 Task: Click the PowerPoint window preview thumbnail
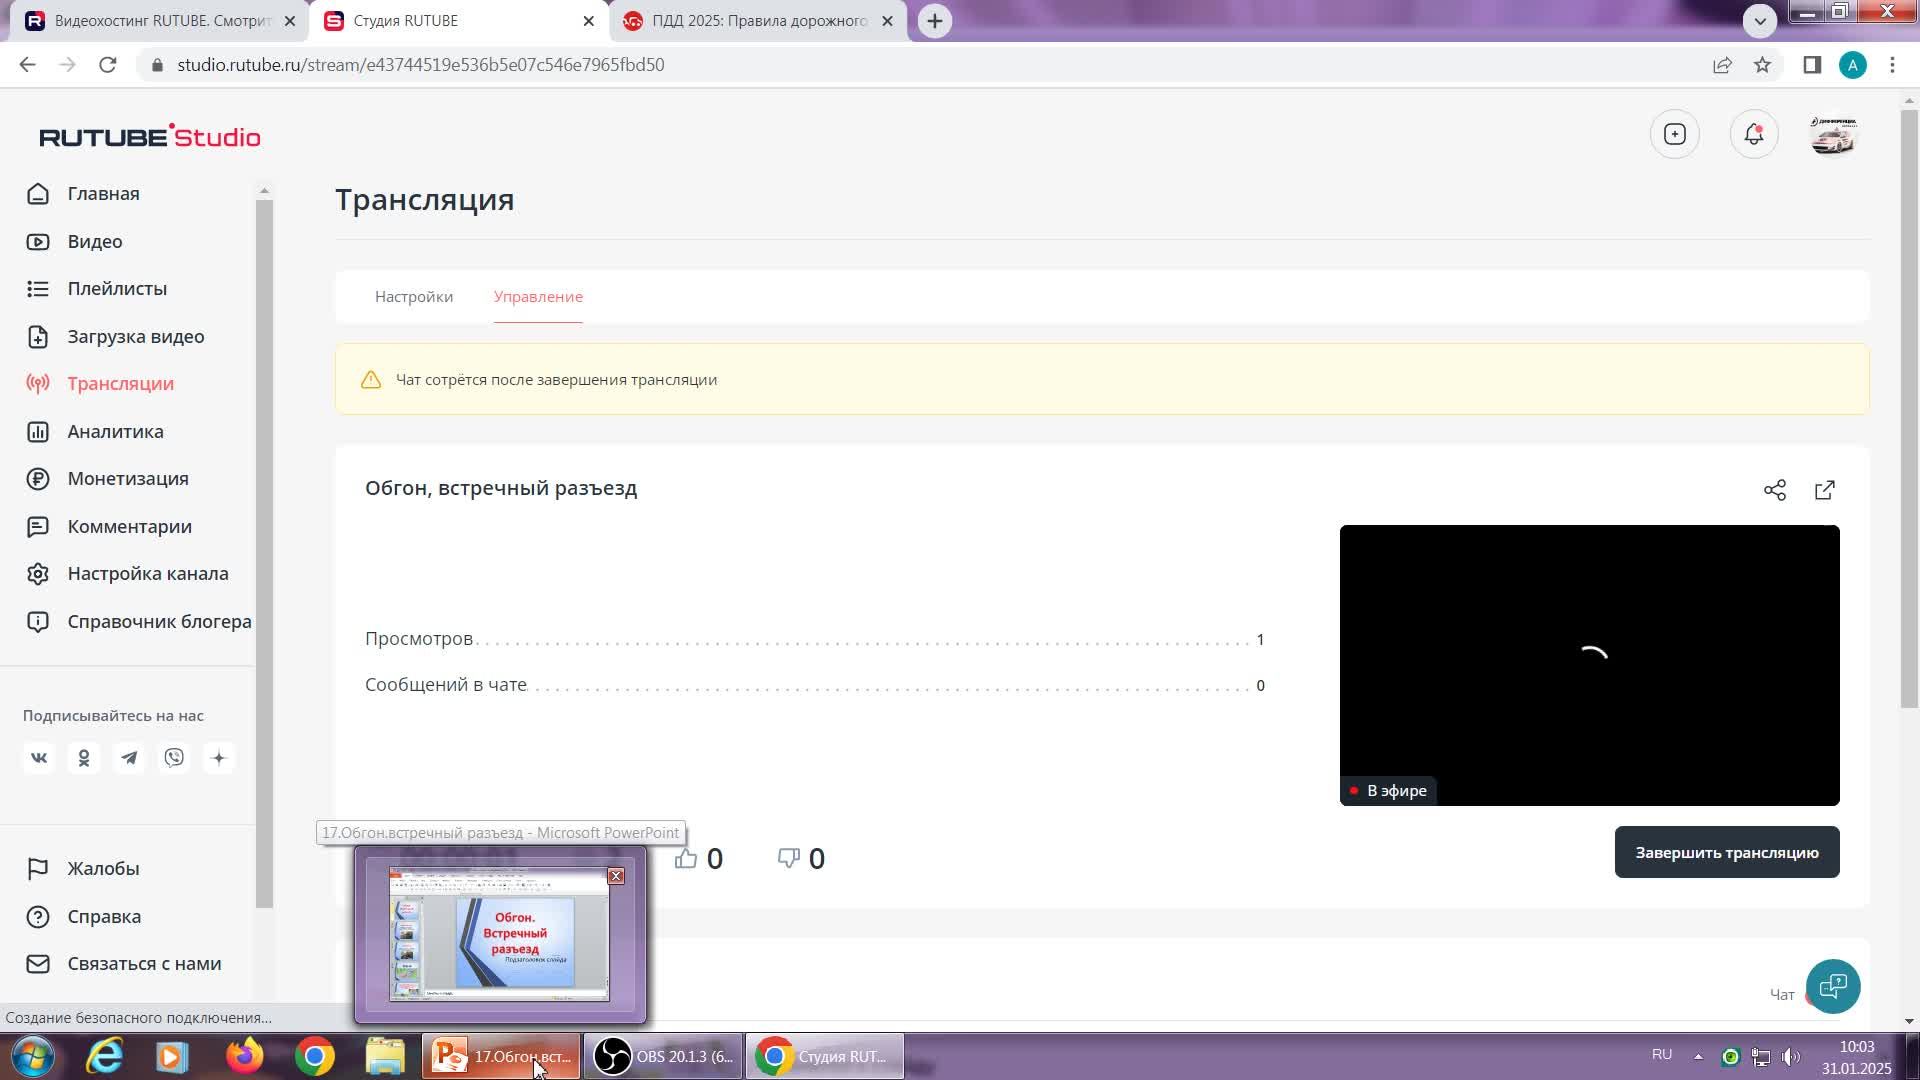(x=500, y=935)
